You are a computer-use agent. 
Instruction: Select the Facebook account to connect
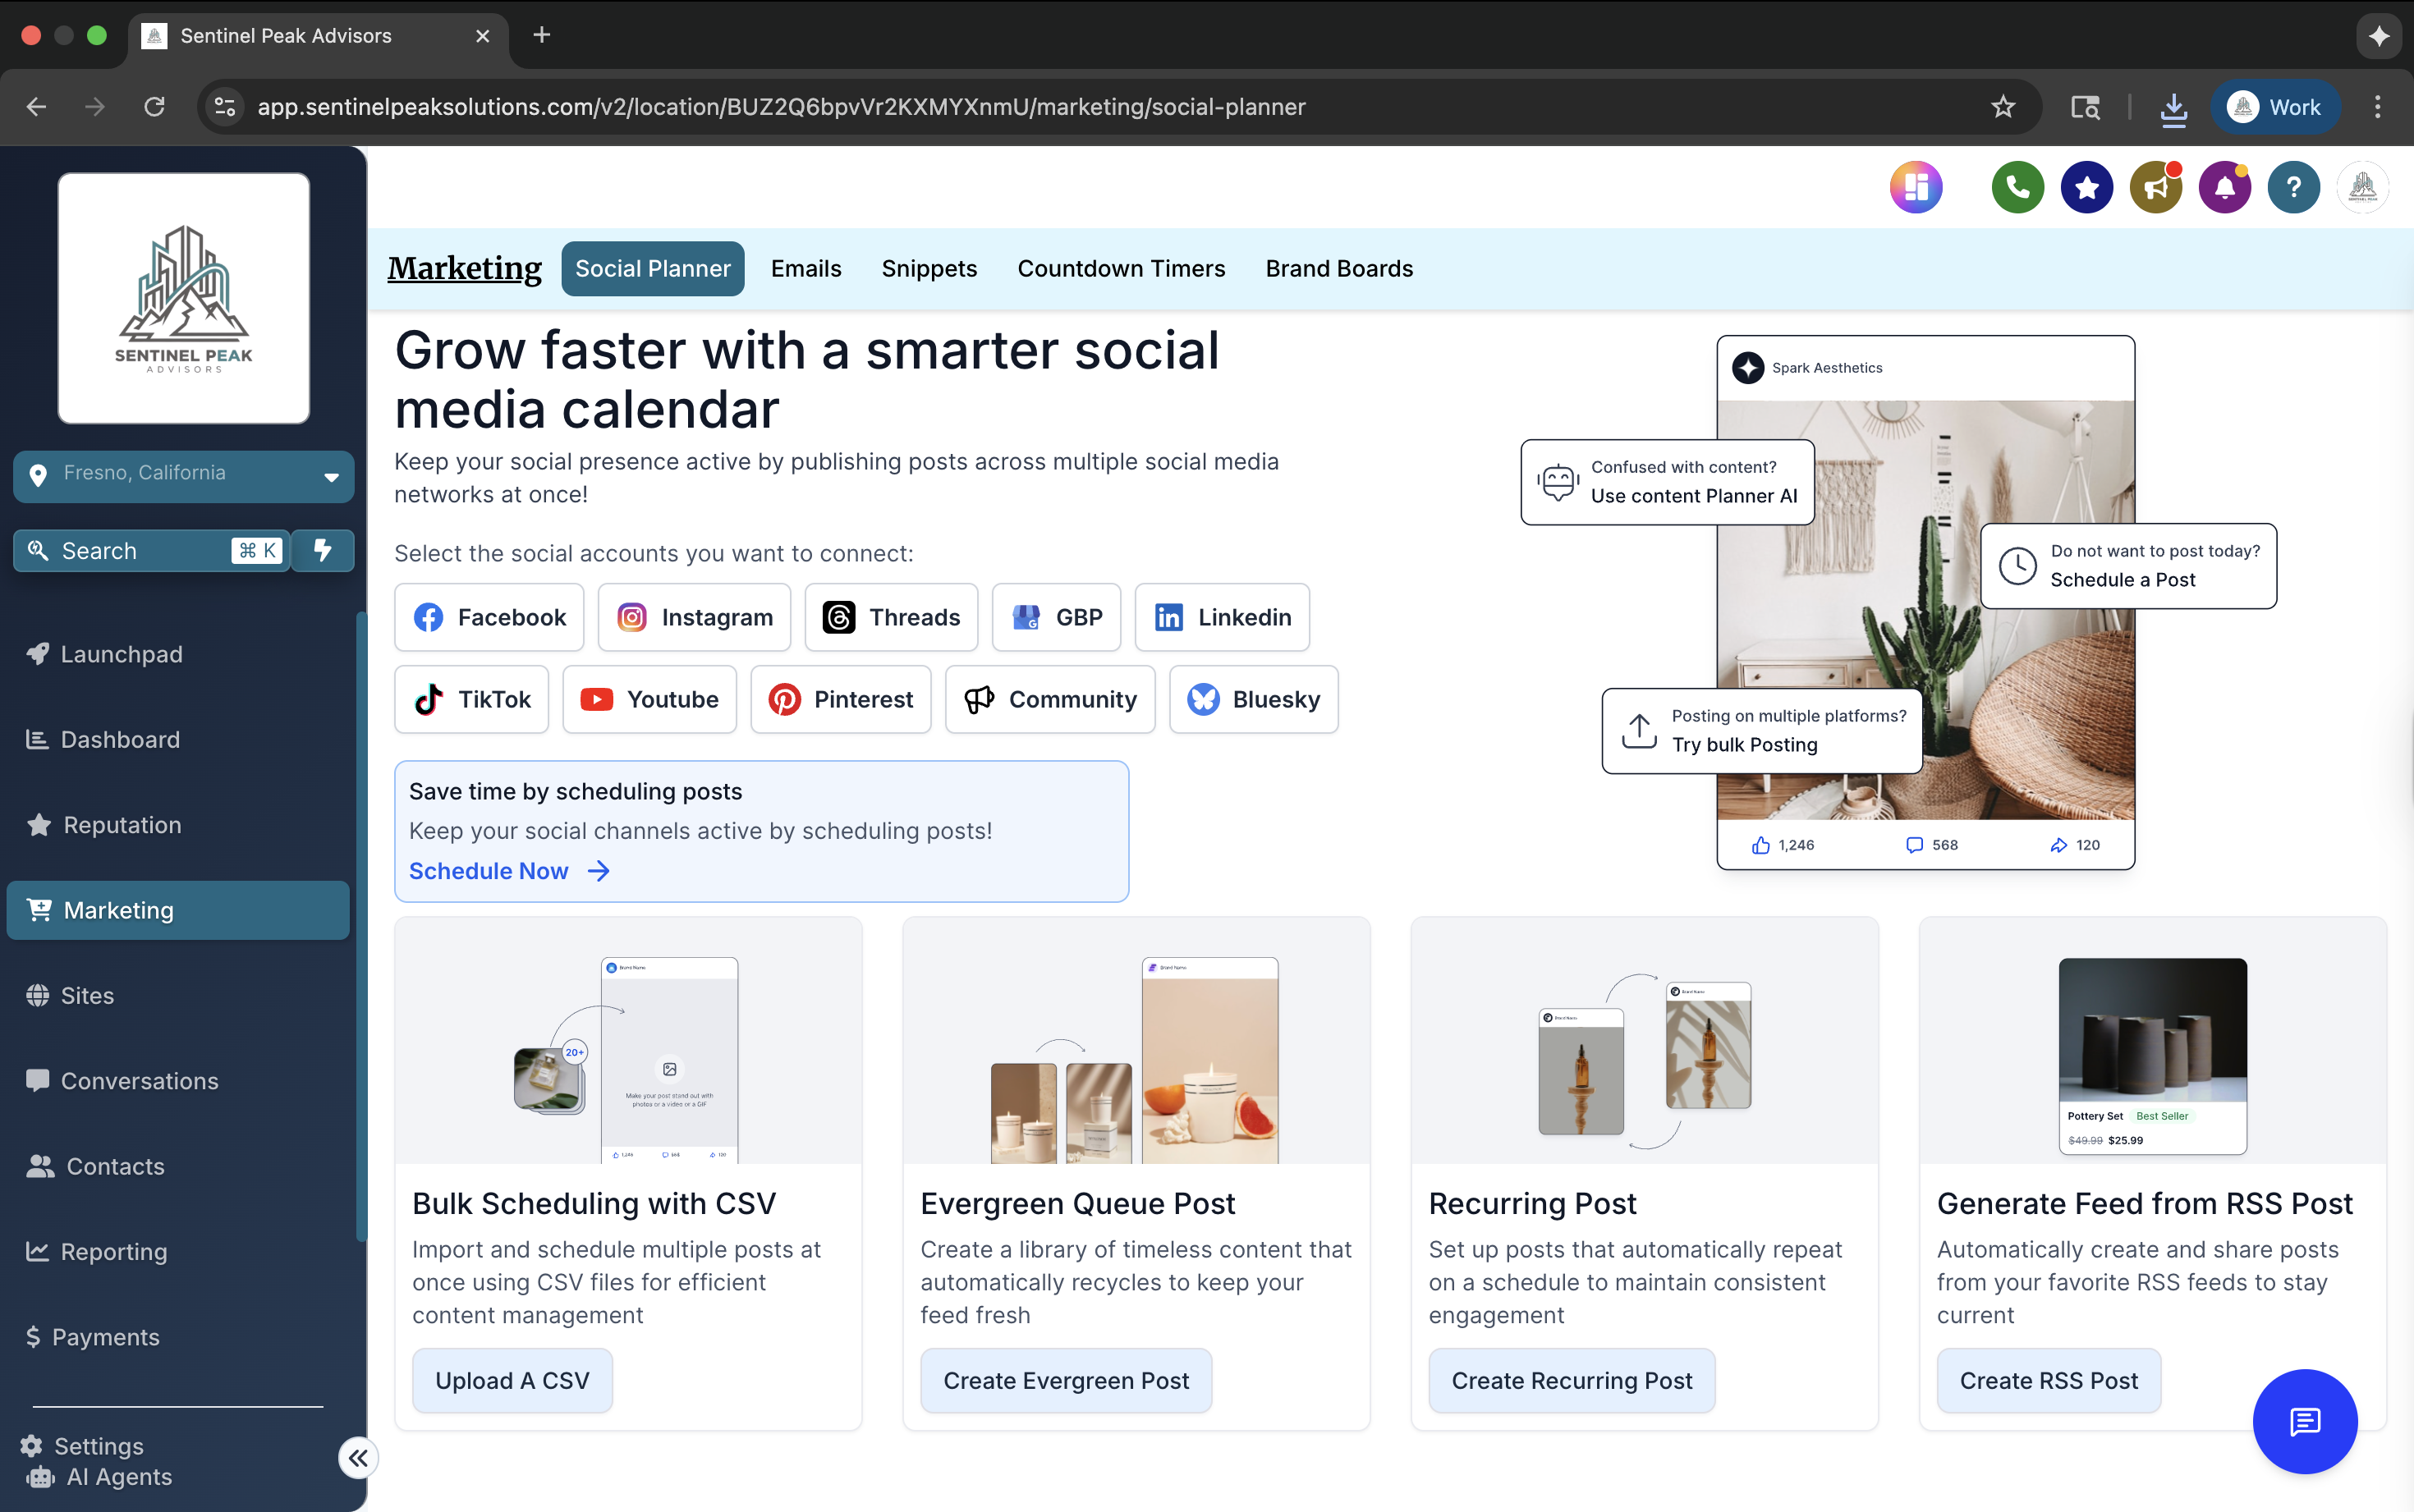click(489, 617)
